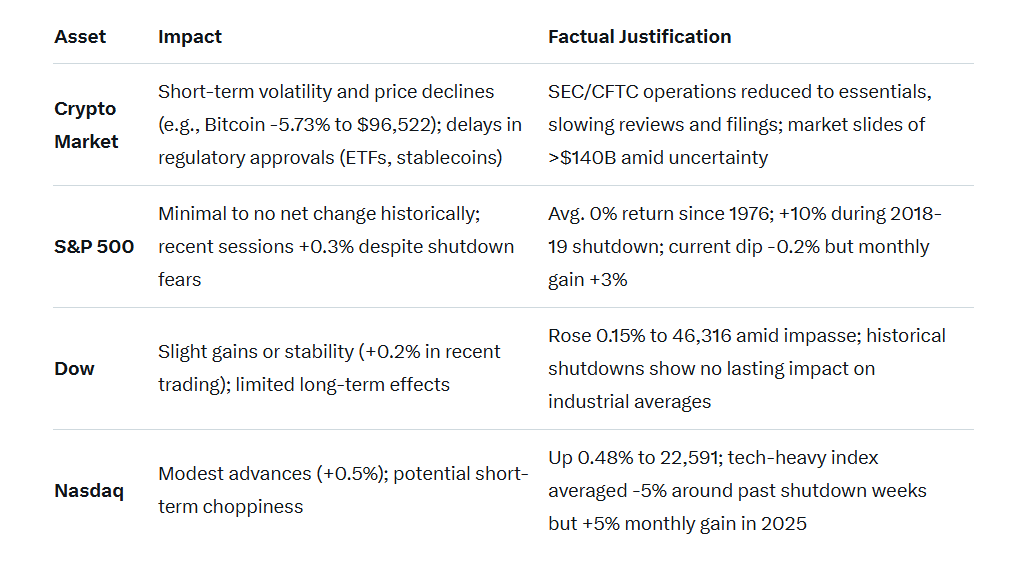Click text about regulatory approvals ETFs, stablecoins
Viewport: 1024px width, 562px height.
[x=330, y=158]
